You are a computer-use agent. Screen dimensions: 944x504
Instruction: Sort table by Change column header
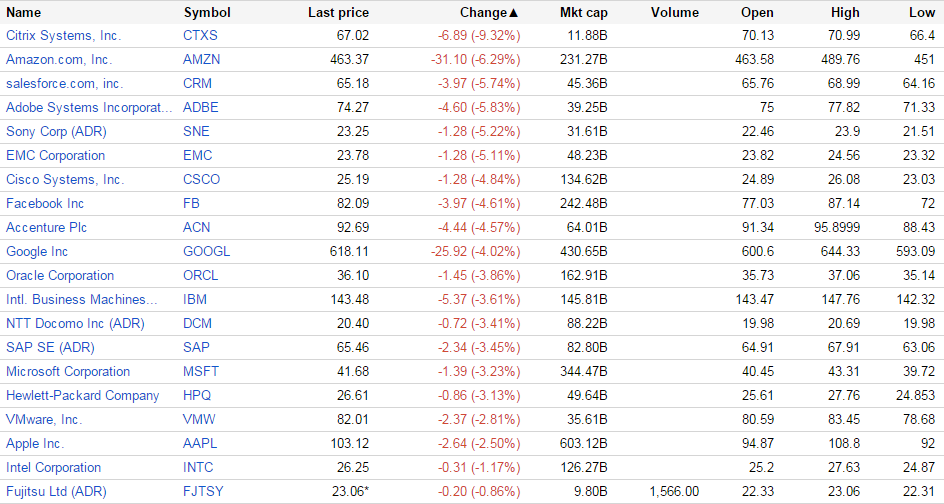pyautogui.click(x=489, y=13)
